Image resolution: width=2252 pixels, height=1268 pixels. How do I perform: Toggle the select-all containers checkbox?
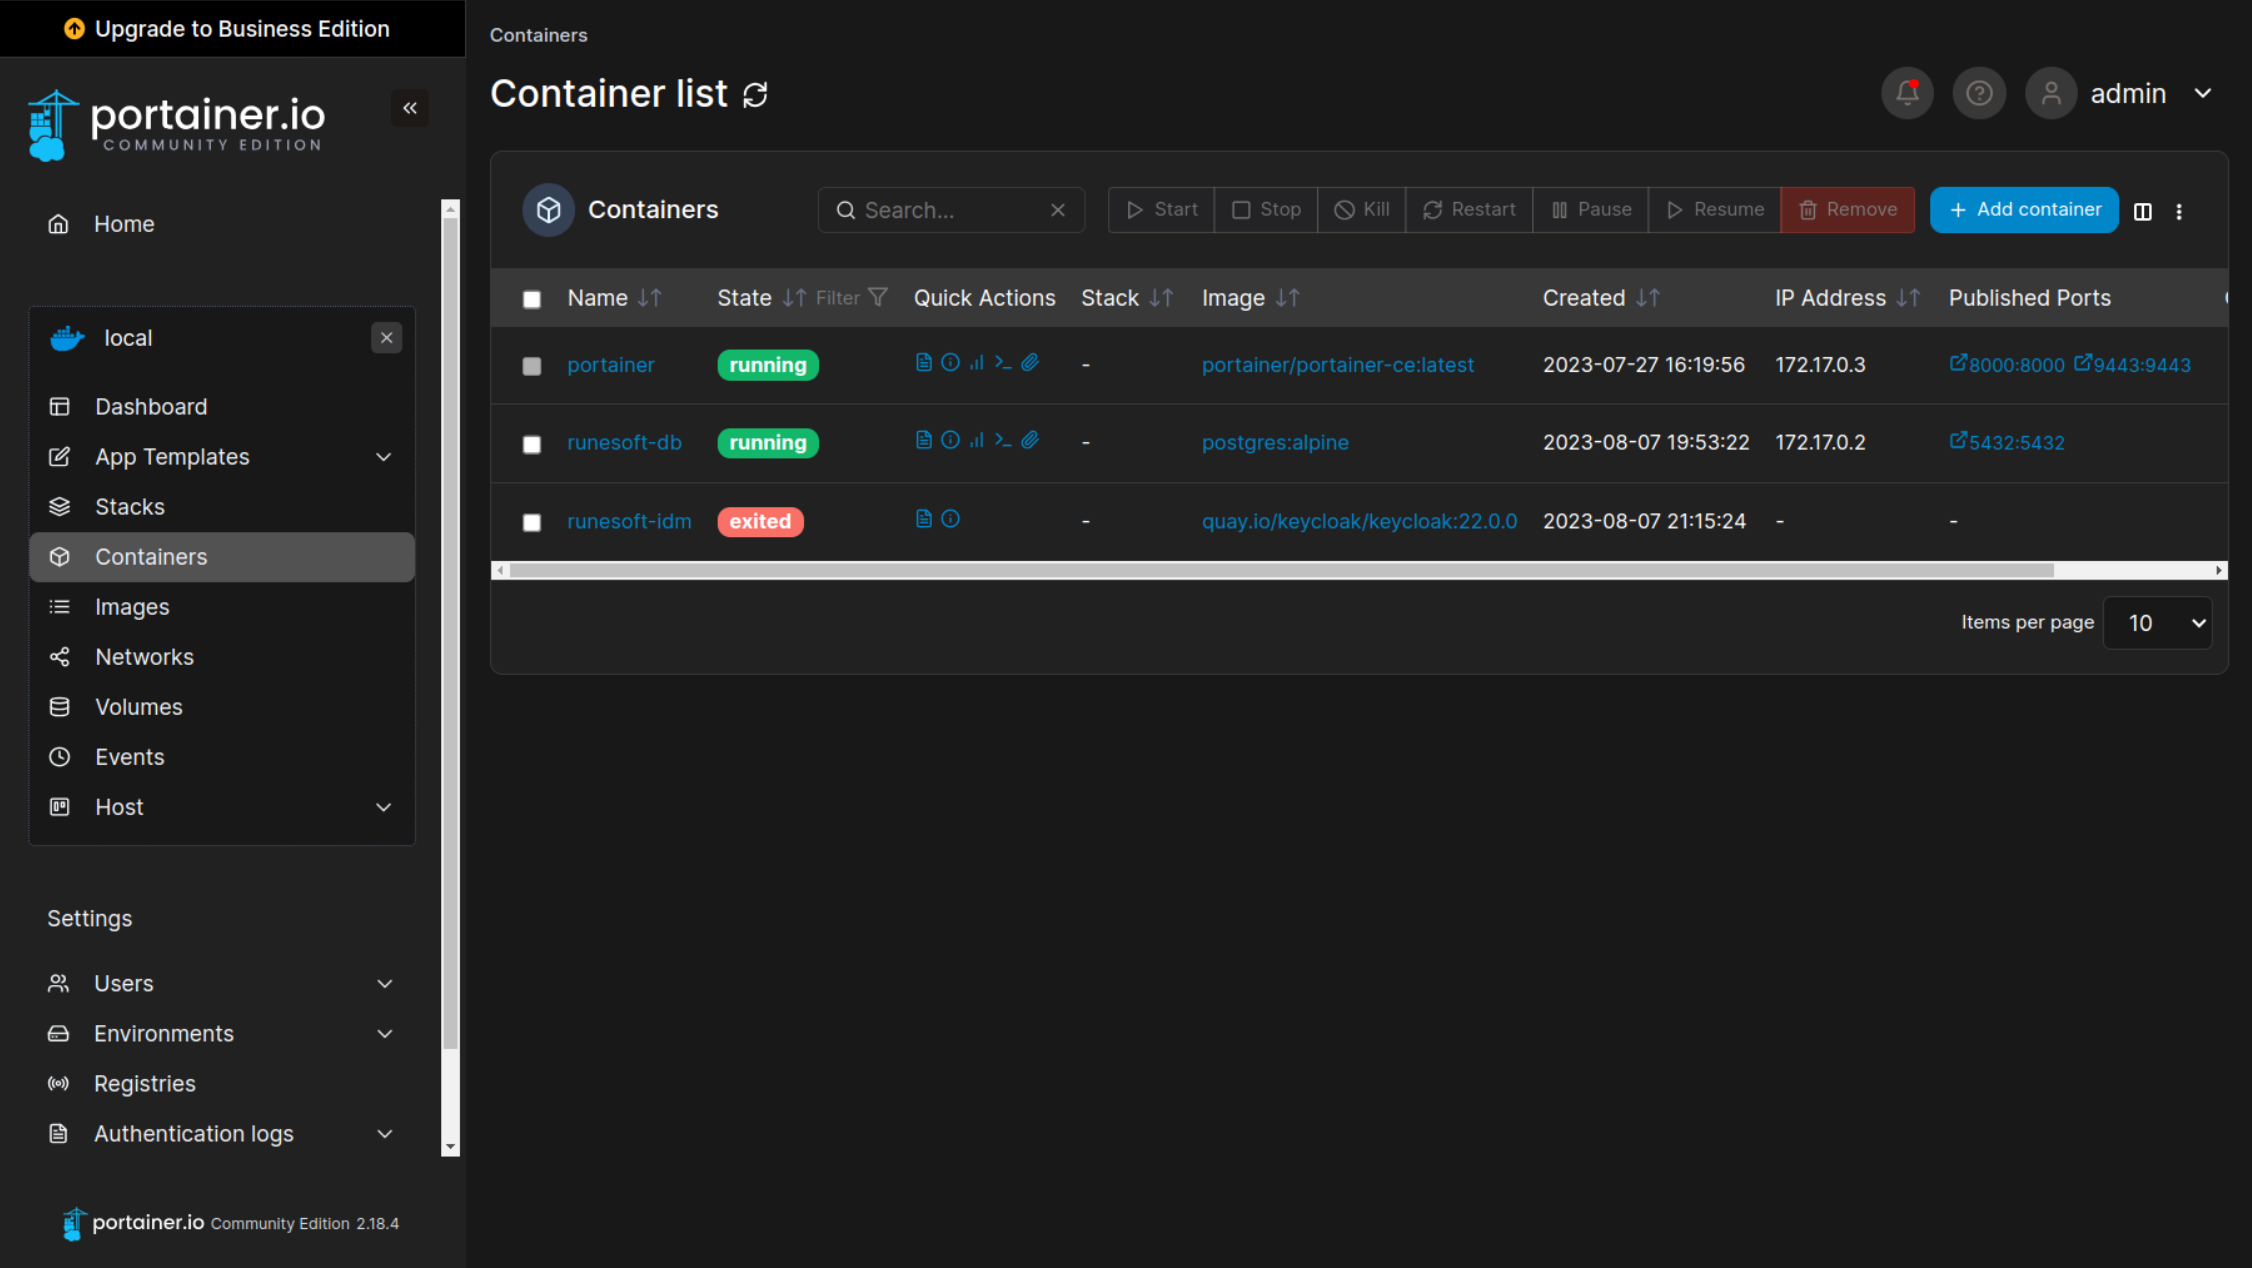point(532,299)
